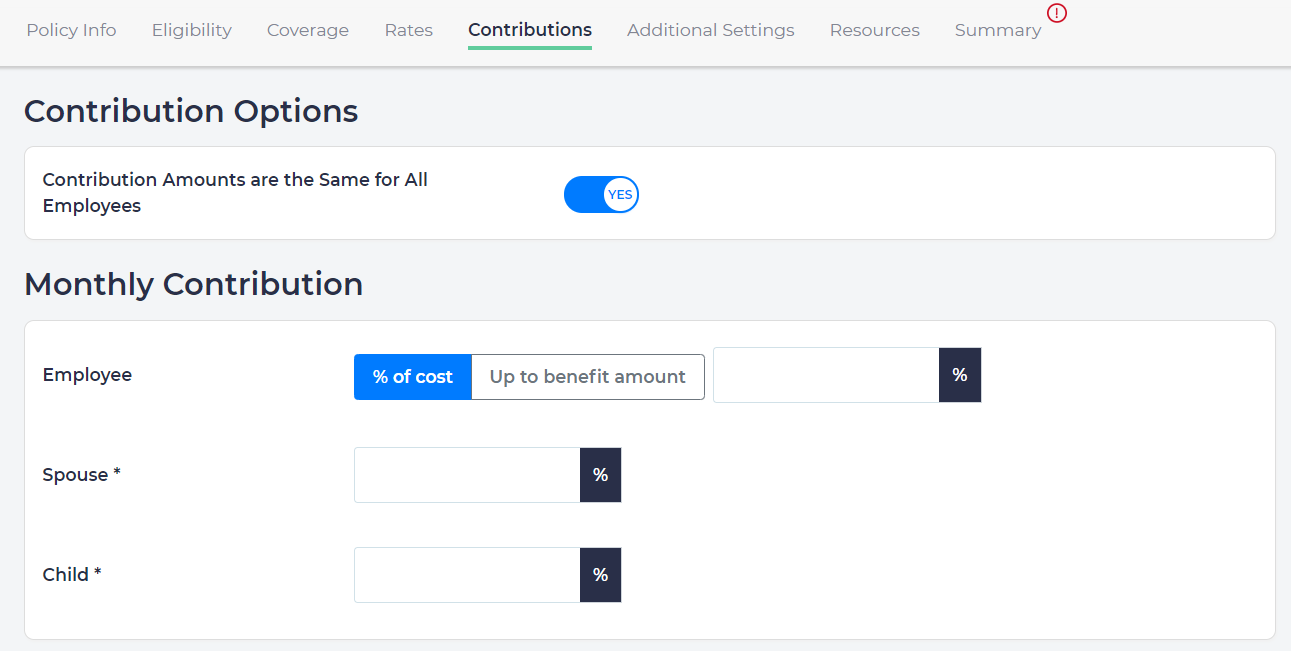1291x651 pixels.
Task: Click the red alert icon beside Summary
Action: tap(1057, 13)
